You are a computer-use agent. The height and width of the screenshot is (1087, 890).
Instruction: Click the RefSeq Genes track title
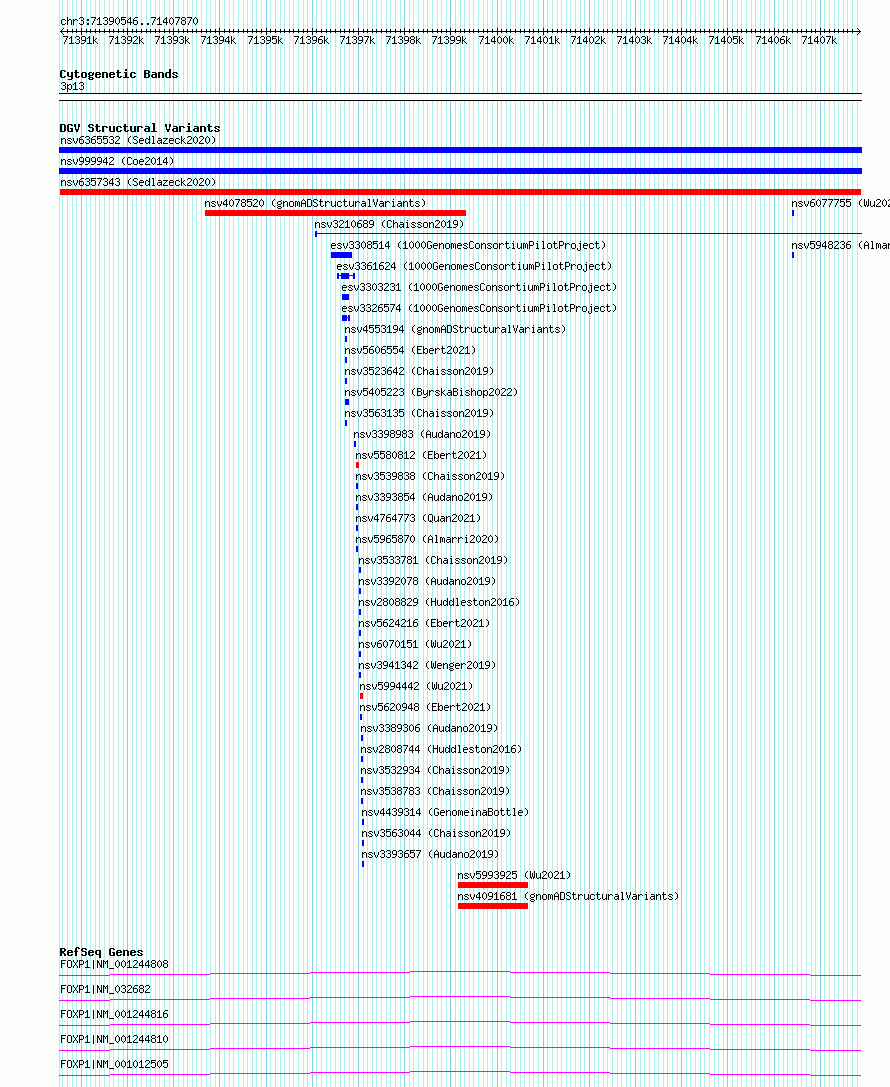point(101,952)
